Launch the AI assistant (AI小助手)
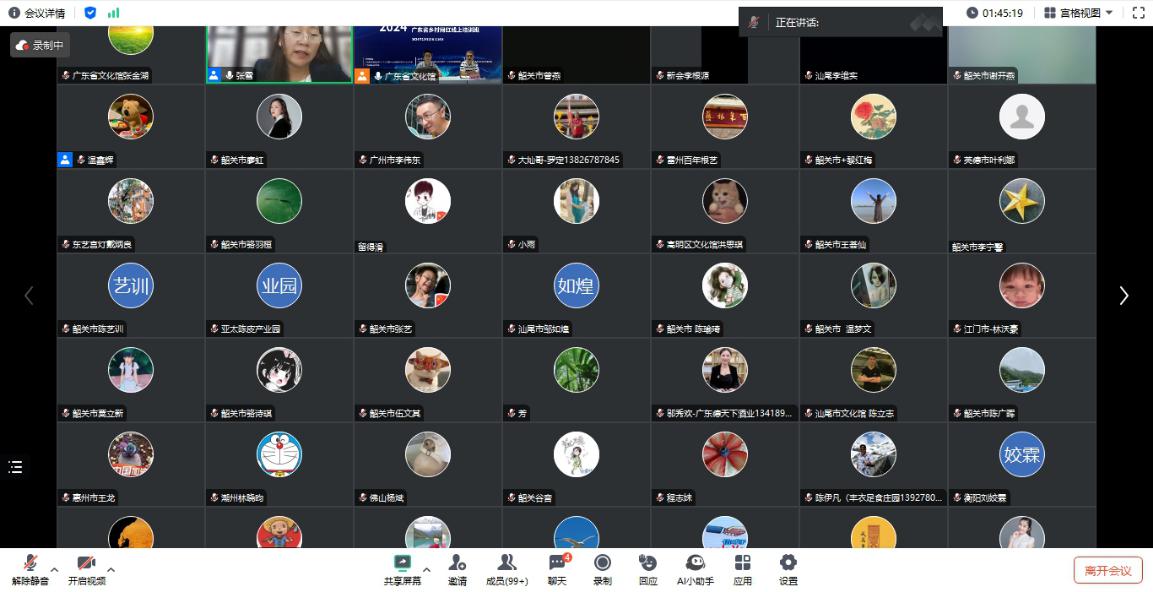Image resolution: width=1153 pixels, height=592 pixels. (x=695, y=564)
